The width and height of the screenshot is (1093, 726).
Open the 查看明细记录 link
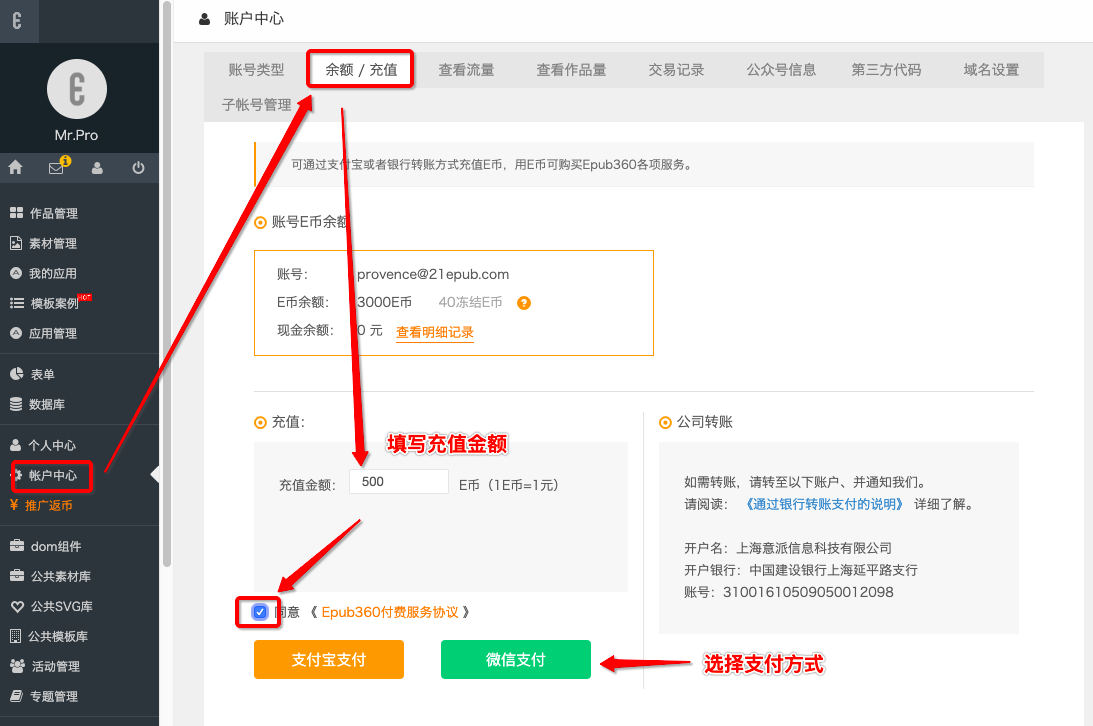tap(434, 332)
